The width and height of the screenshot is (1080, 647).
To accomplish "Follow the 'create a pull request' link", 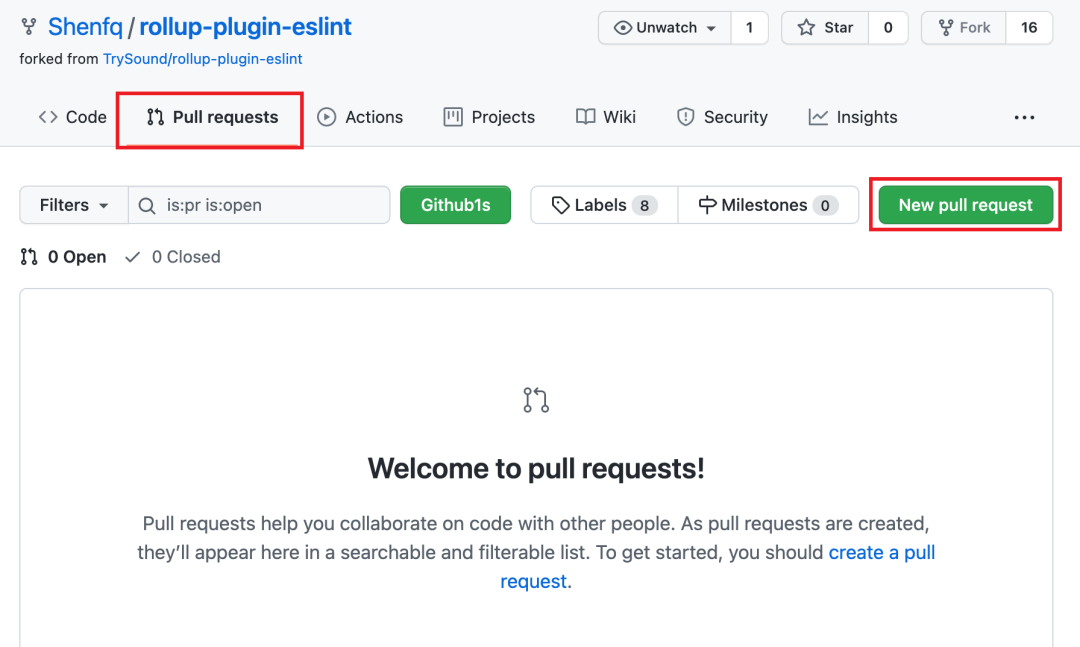I will pos(882,553).
